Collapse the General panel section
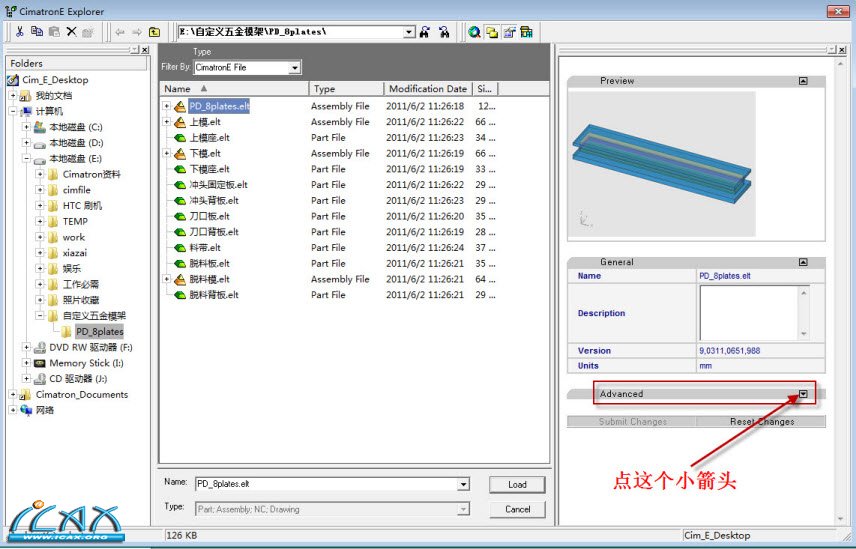This screenshot has width=856, height=549. pos(802,262)
